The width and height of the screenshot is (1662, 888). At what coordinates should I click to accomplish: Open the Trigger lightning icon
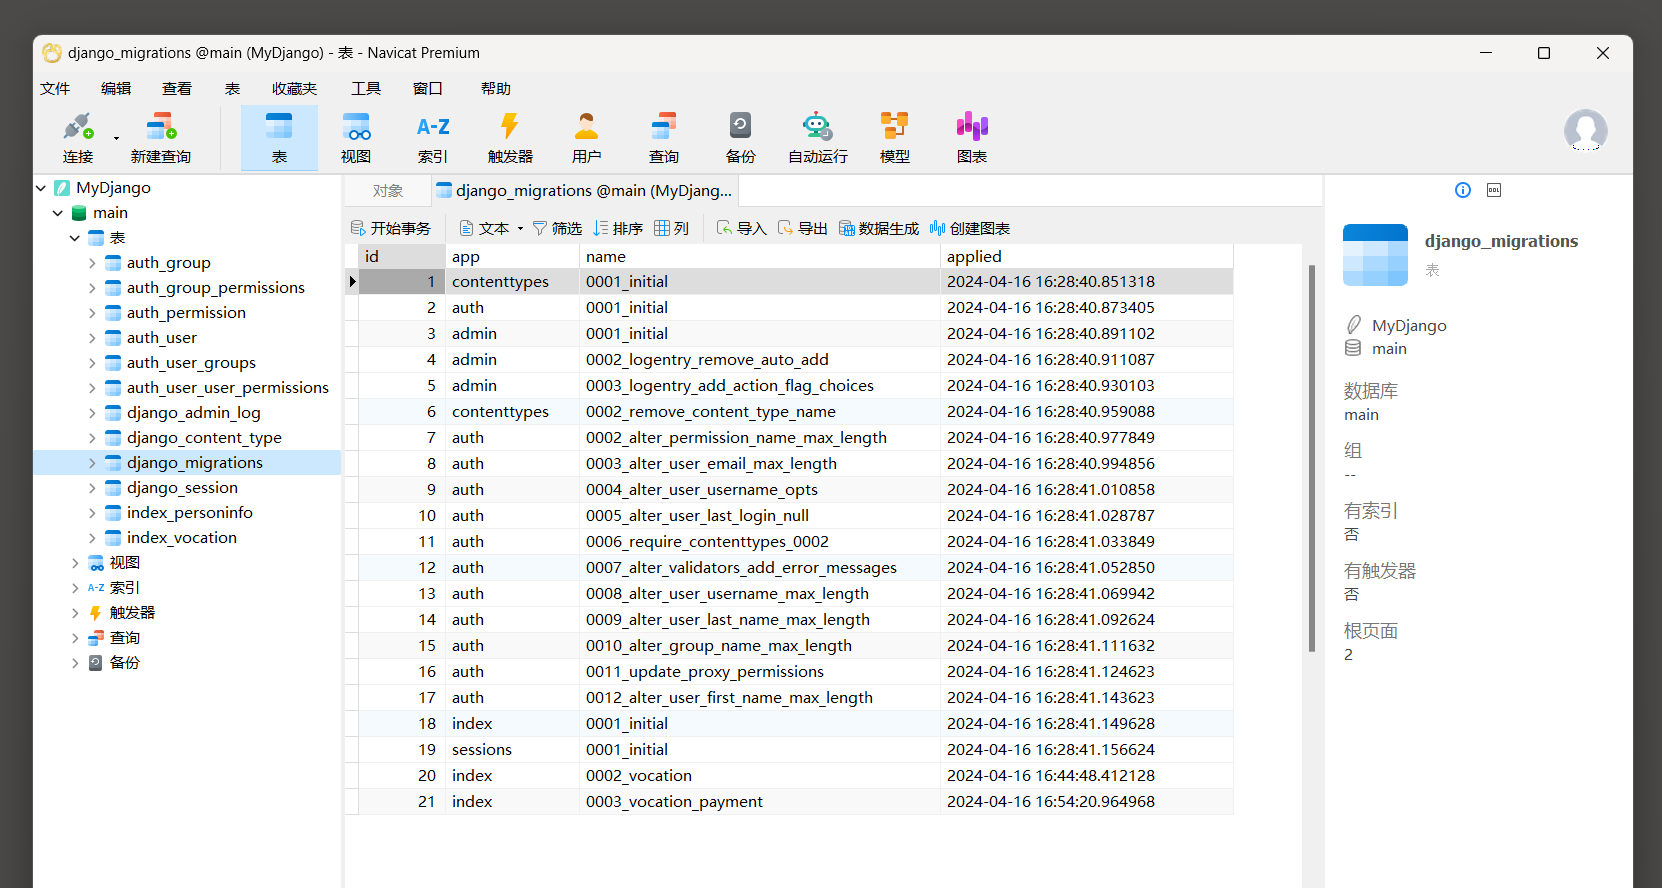point(510,138)
